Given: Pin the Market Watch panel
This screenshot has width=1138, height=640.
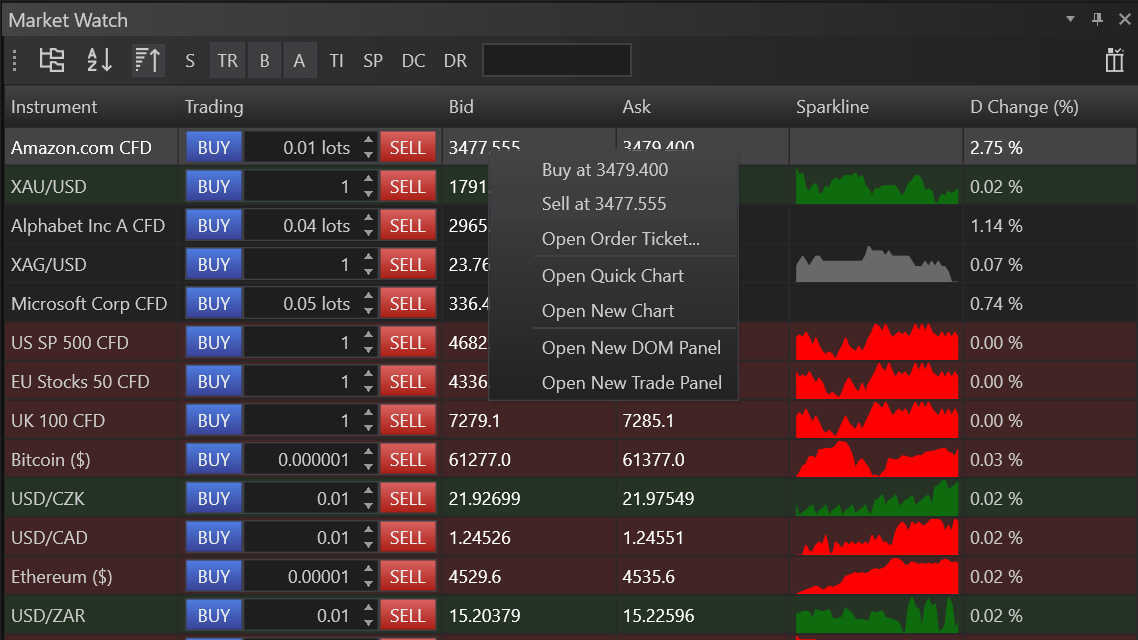Looking at the screenshot, I should click(x=1097, y=19).
